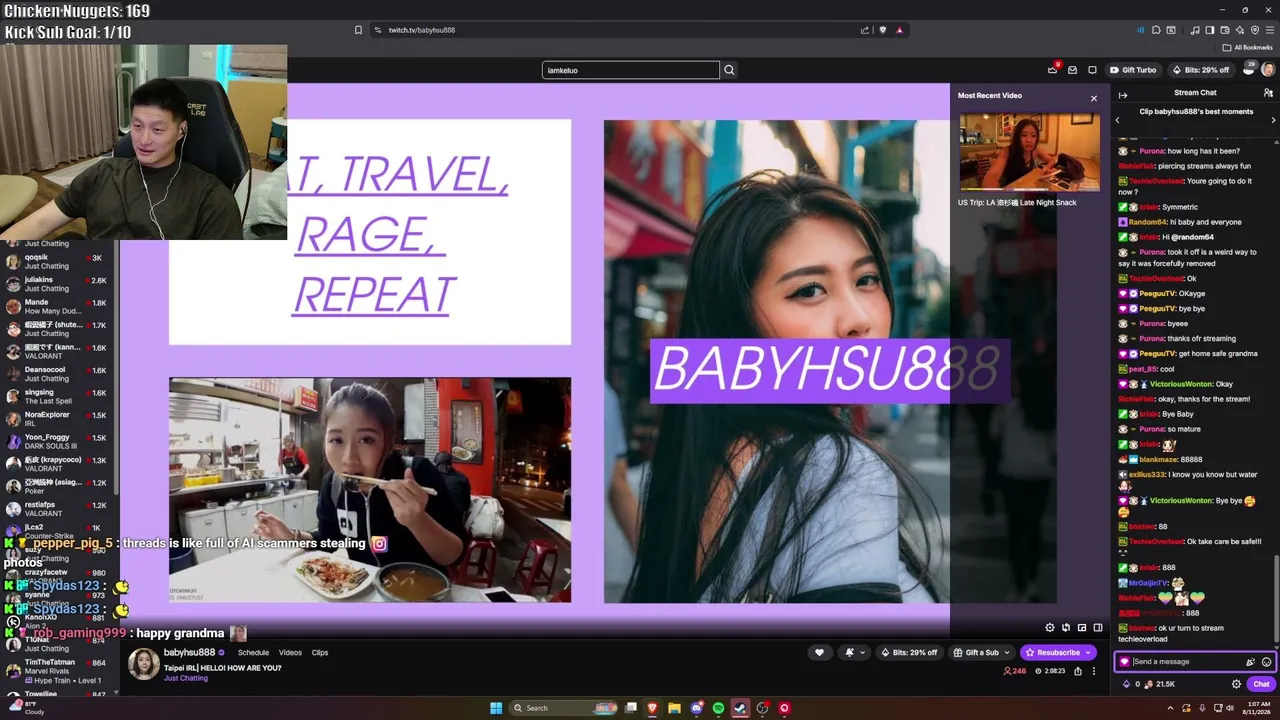Open the Yoon_Froggy channel in sidebar
The height and width of the screenshot is (720, 1280).
click(58, 441)
